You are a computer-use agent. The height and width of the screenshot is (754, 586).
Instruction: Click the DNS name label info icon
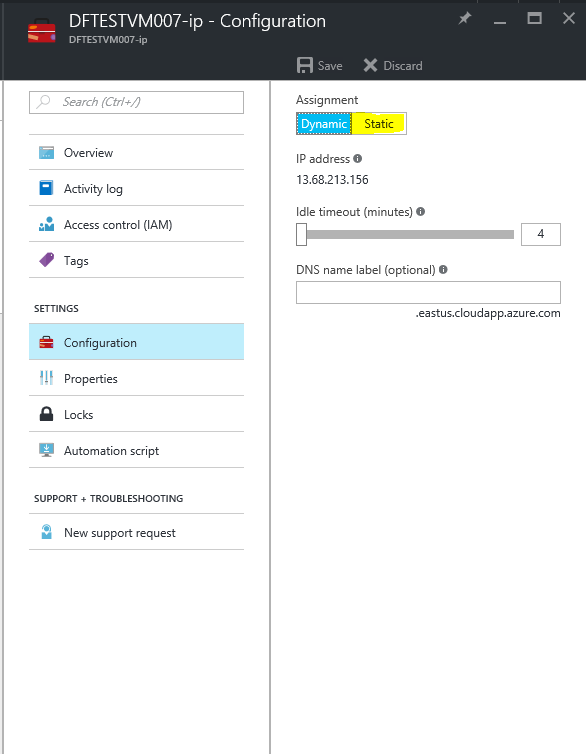443,269
